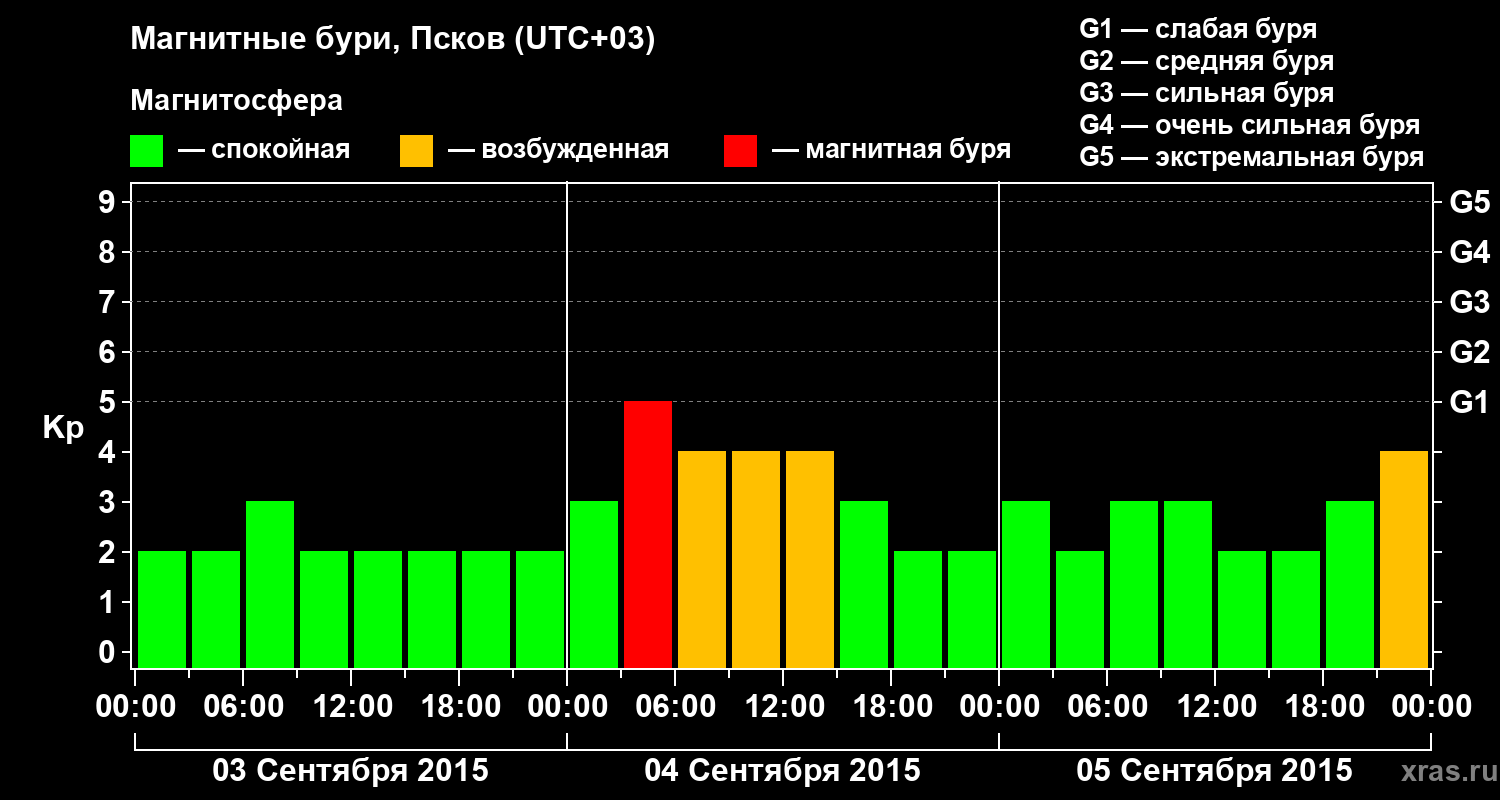Click '18:00' time label under 05 September

click(x=1323, y=707)
